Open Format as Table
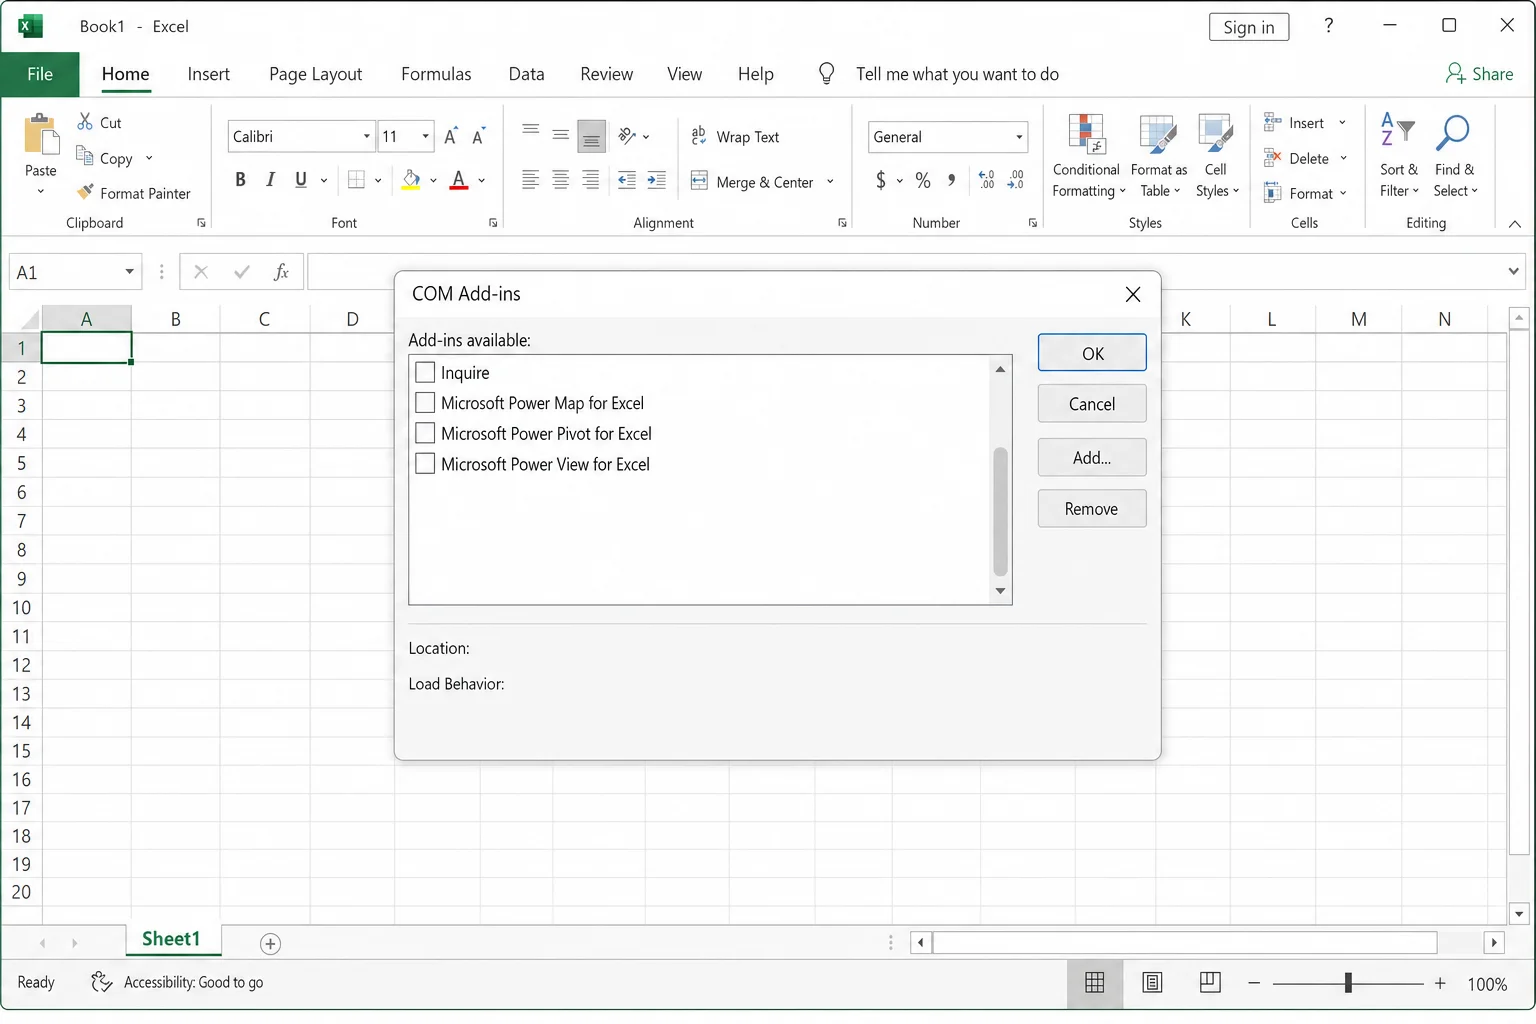The height and width of the screenshot is (1024, 1536). point(1158,155)
